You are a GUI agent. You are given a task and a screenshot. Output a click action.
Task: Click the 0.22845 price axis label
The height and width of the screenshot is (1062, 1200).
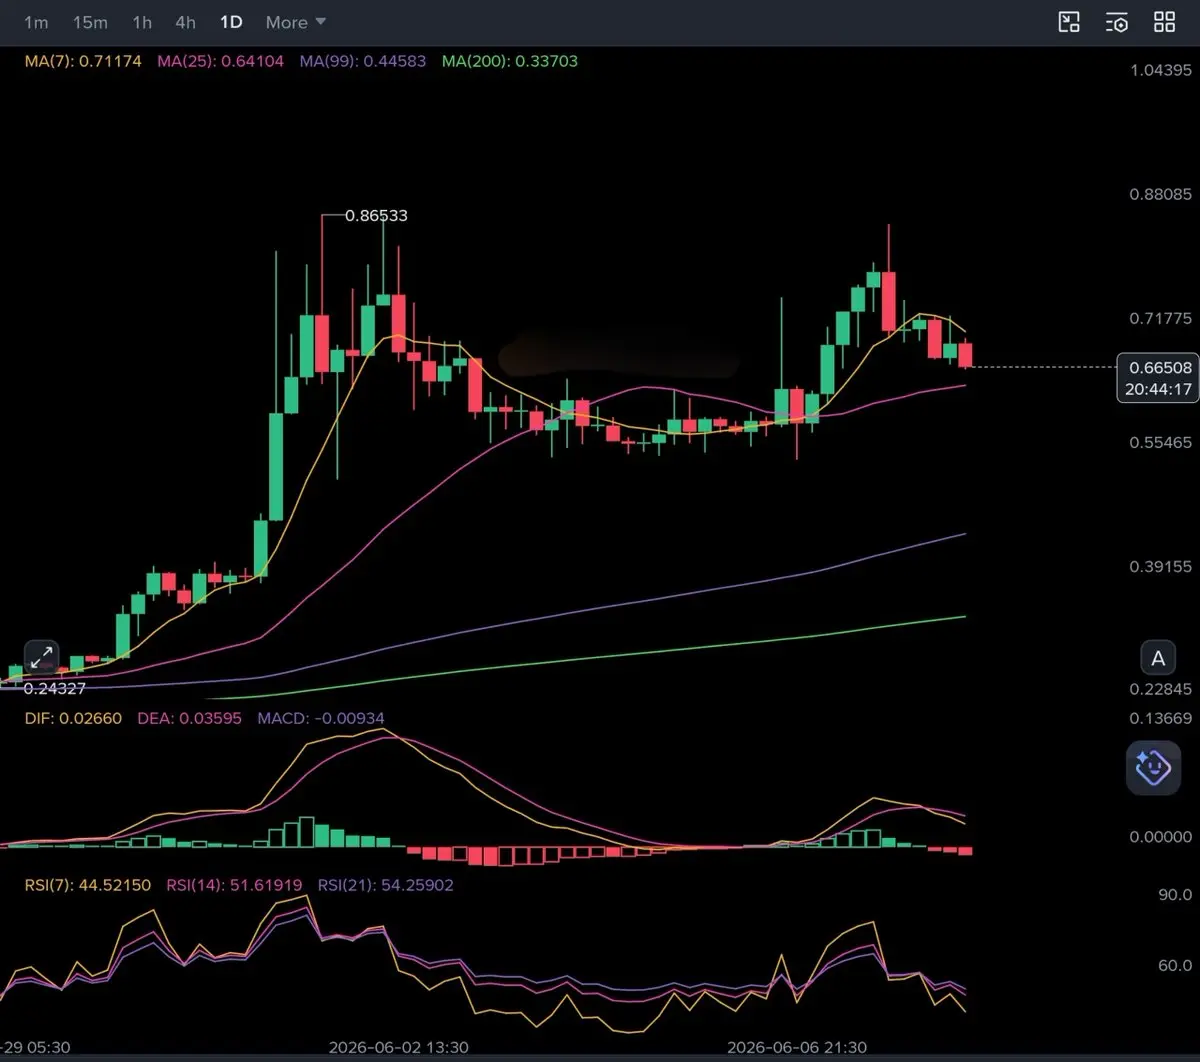1160,689
